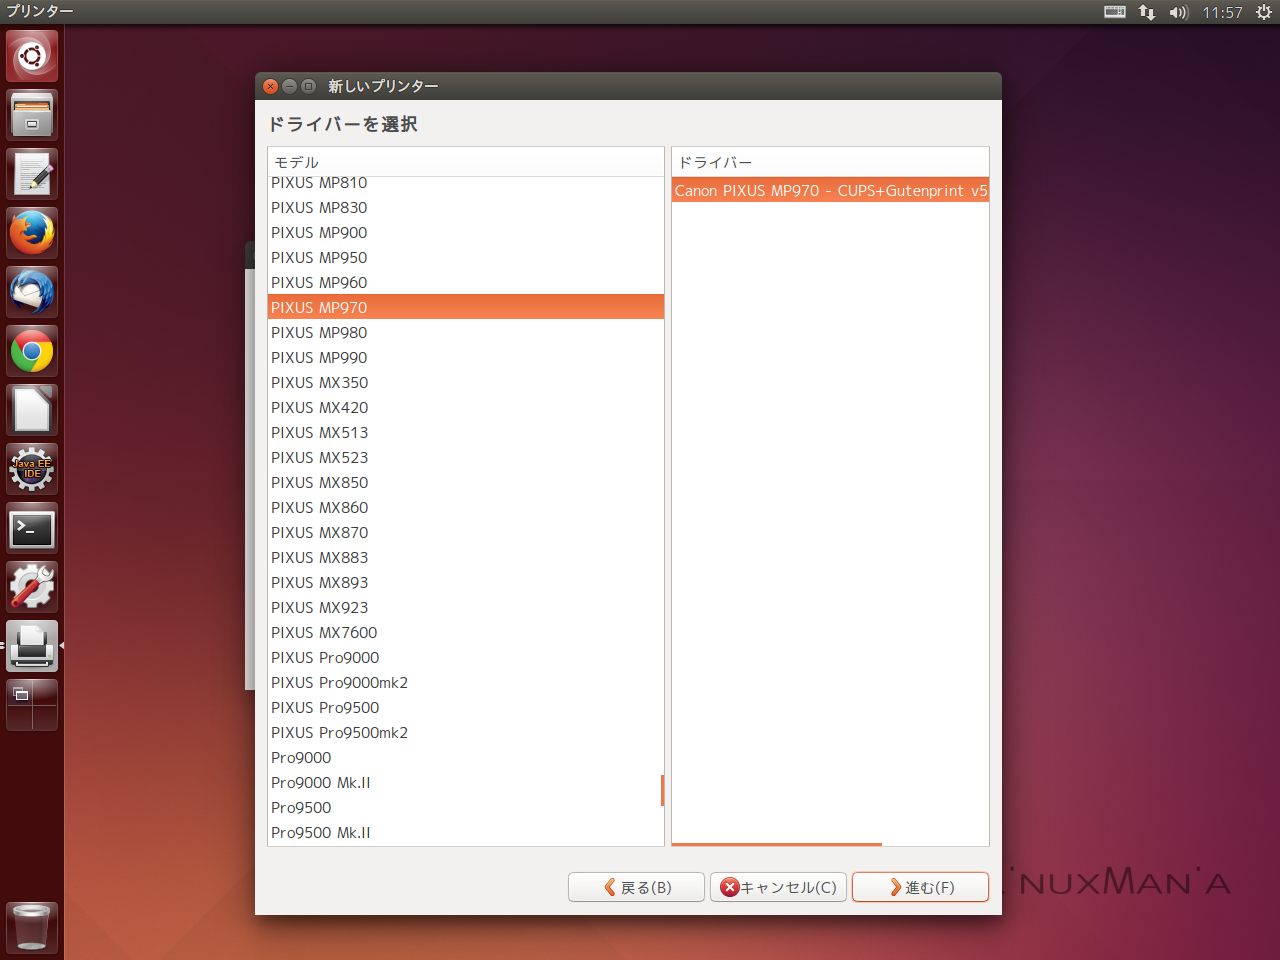This screenshot has width=1280, height=960.
Task: Launch Thunderbird mail from the launcher
Action: tap(32, 292)
